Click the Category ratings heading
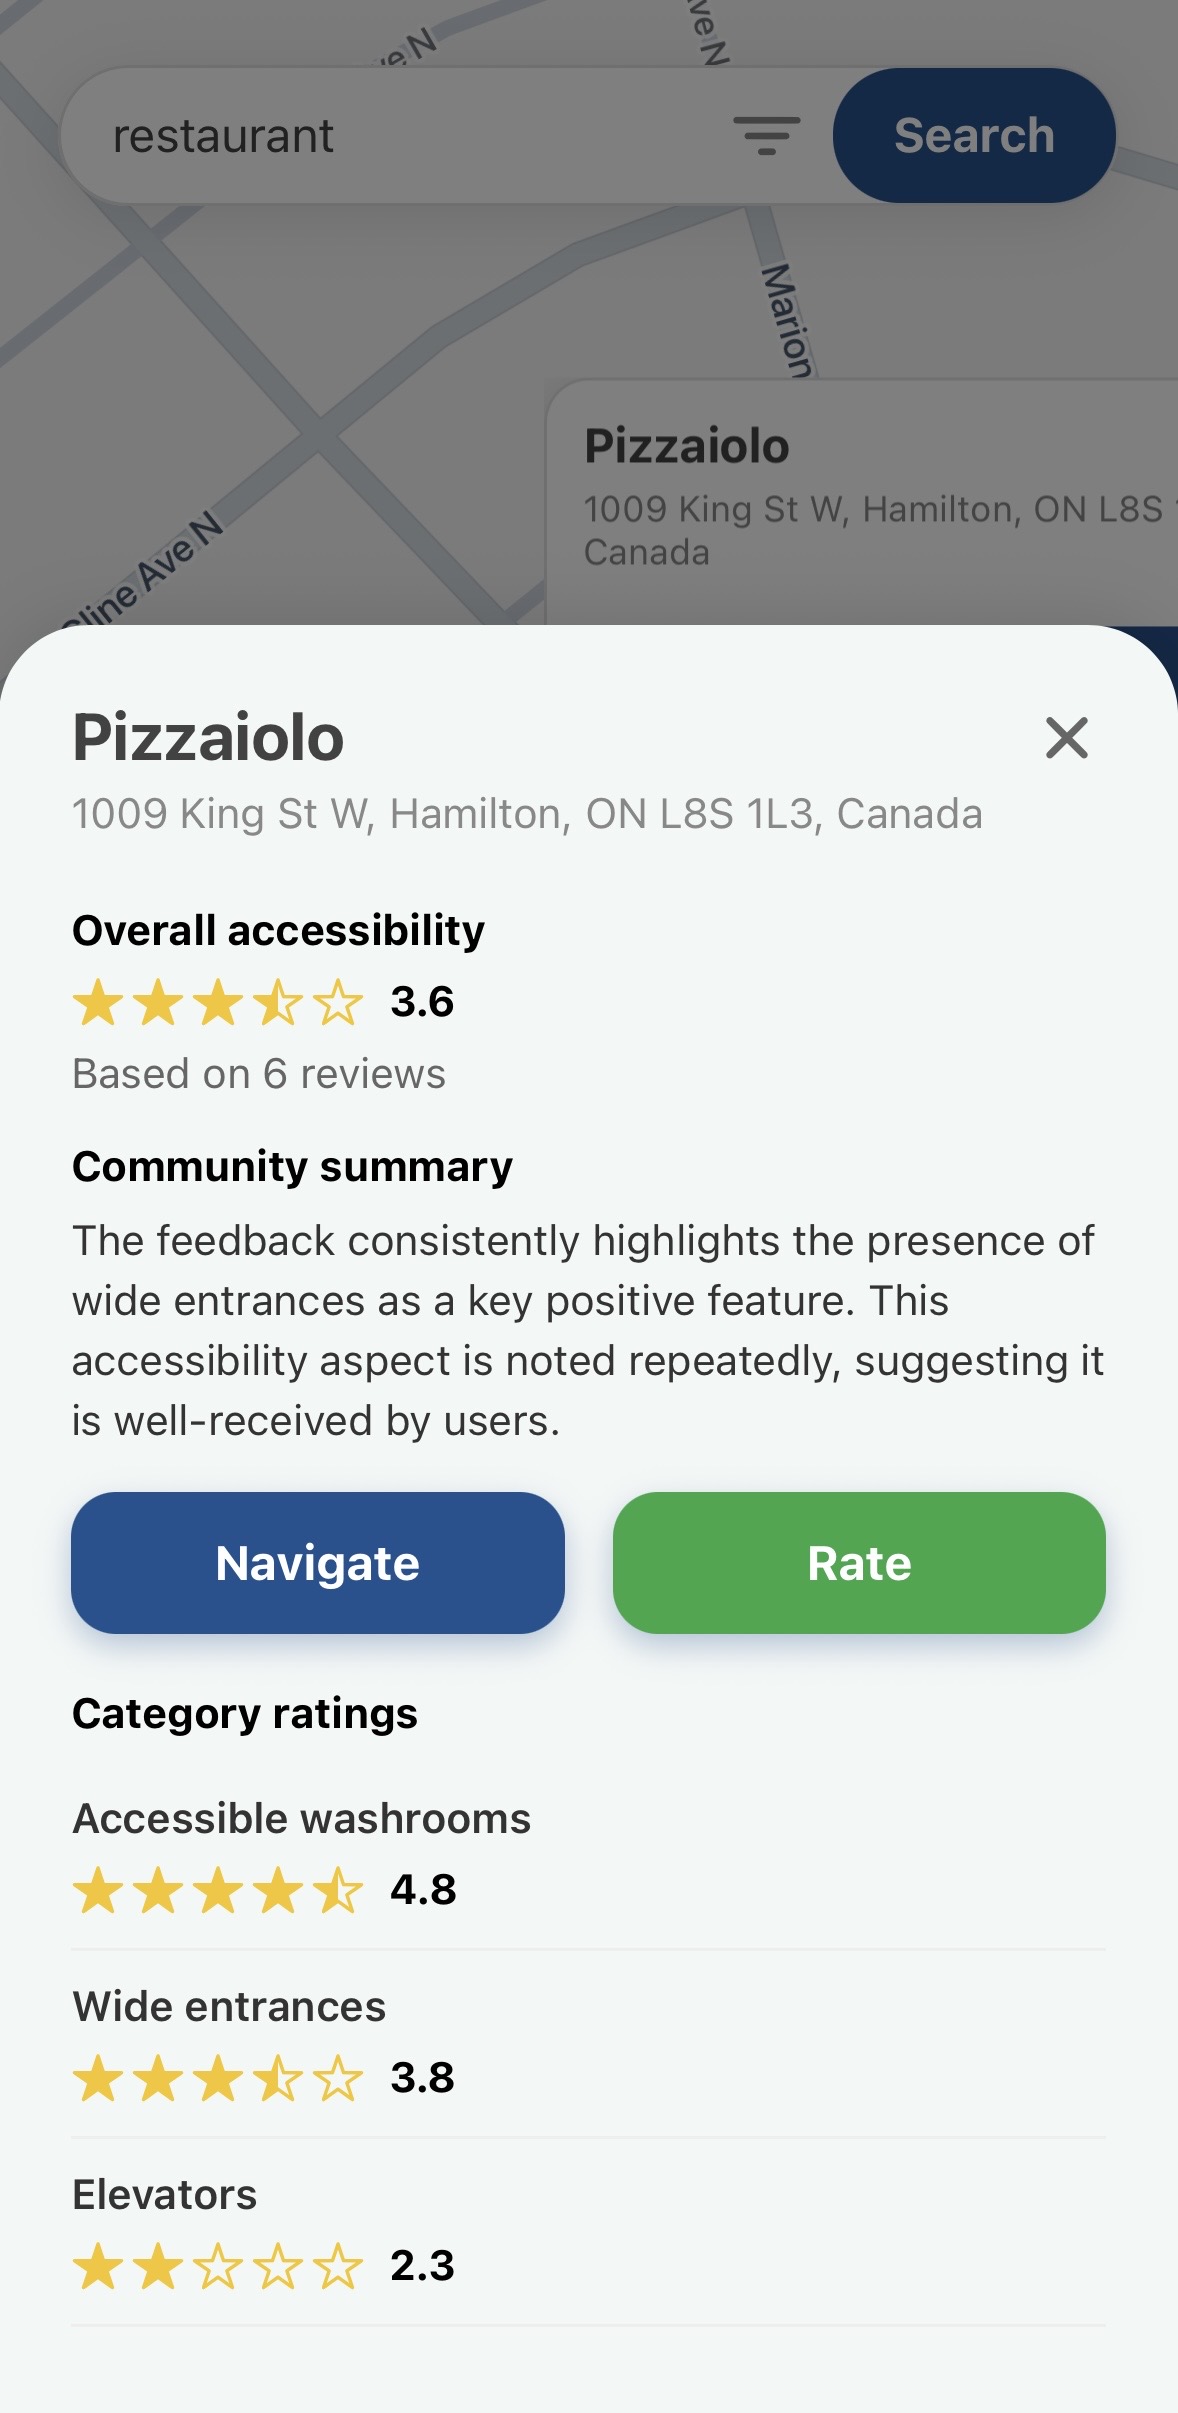Image resolution: width=1178 pixels, height=2413 pixels. tap(245, 1714)
